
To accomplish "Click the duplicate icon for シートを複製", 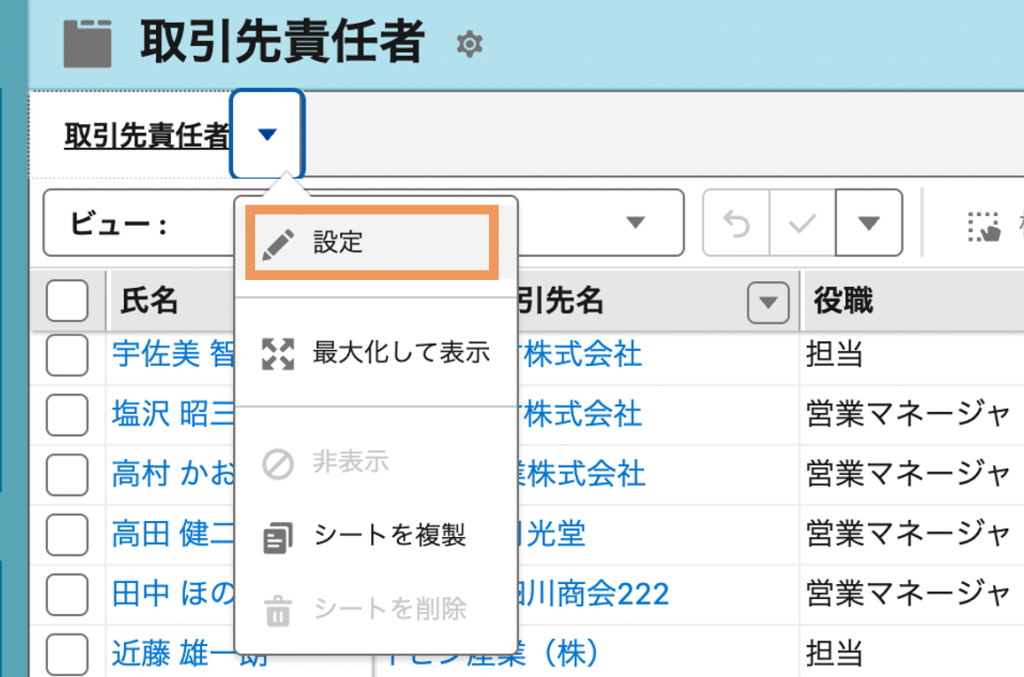I will 277,536.
